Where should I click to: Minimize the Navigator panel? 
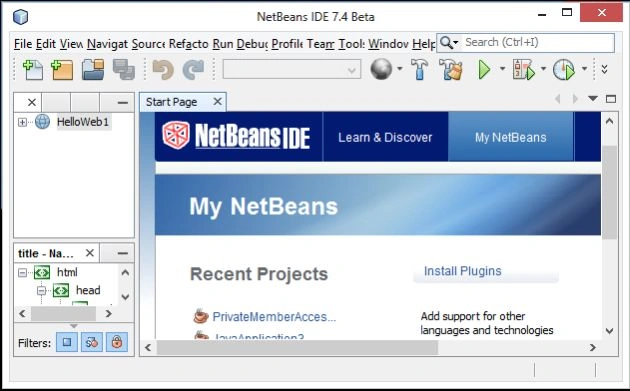pyautogui.click(x=123, y=253)
